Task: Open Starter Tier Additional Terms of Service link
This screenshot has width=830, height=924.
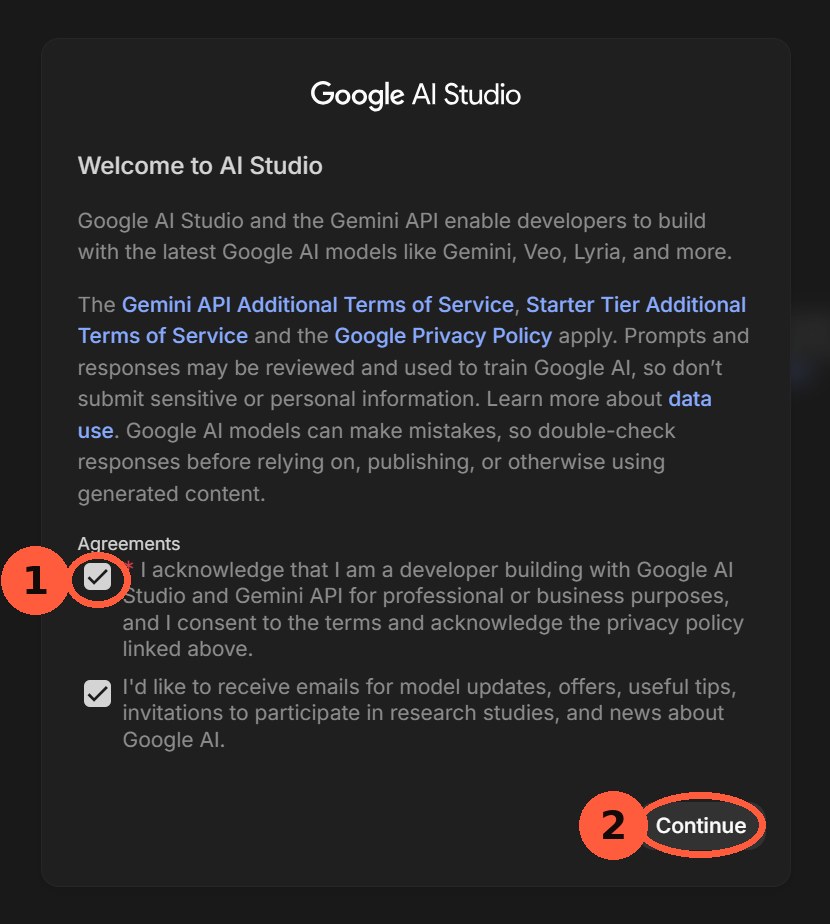Action: pyautogui.click(x=412, y=320)
